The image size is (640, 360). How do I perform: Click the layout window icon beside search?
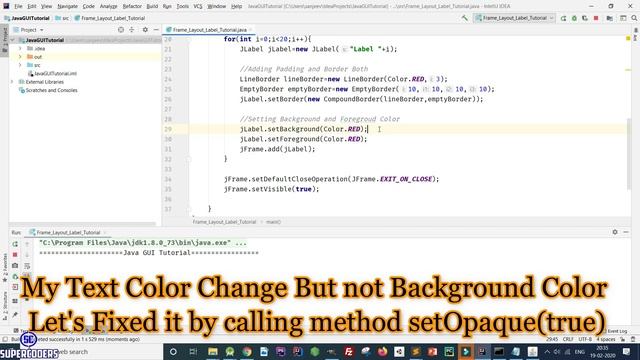tap(623, 18)
